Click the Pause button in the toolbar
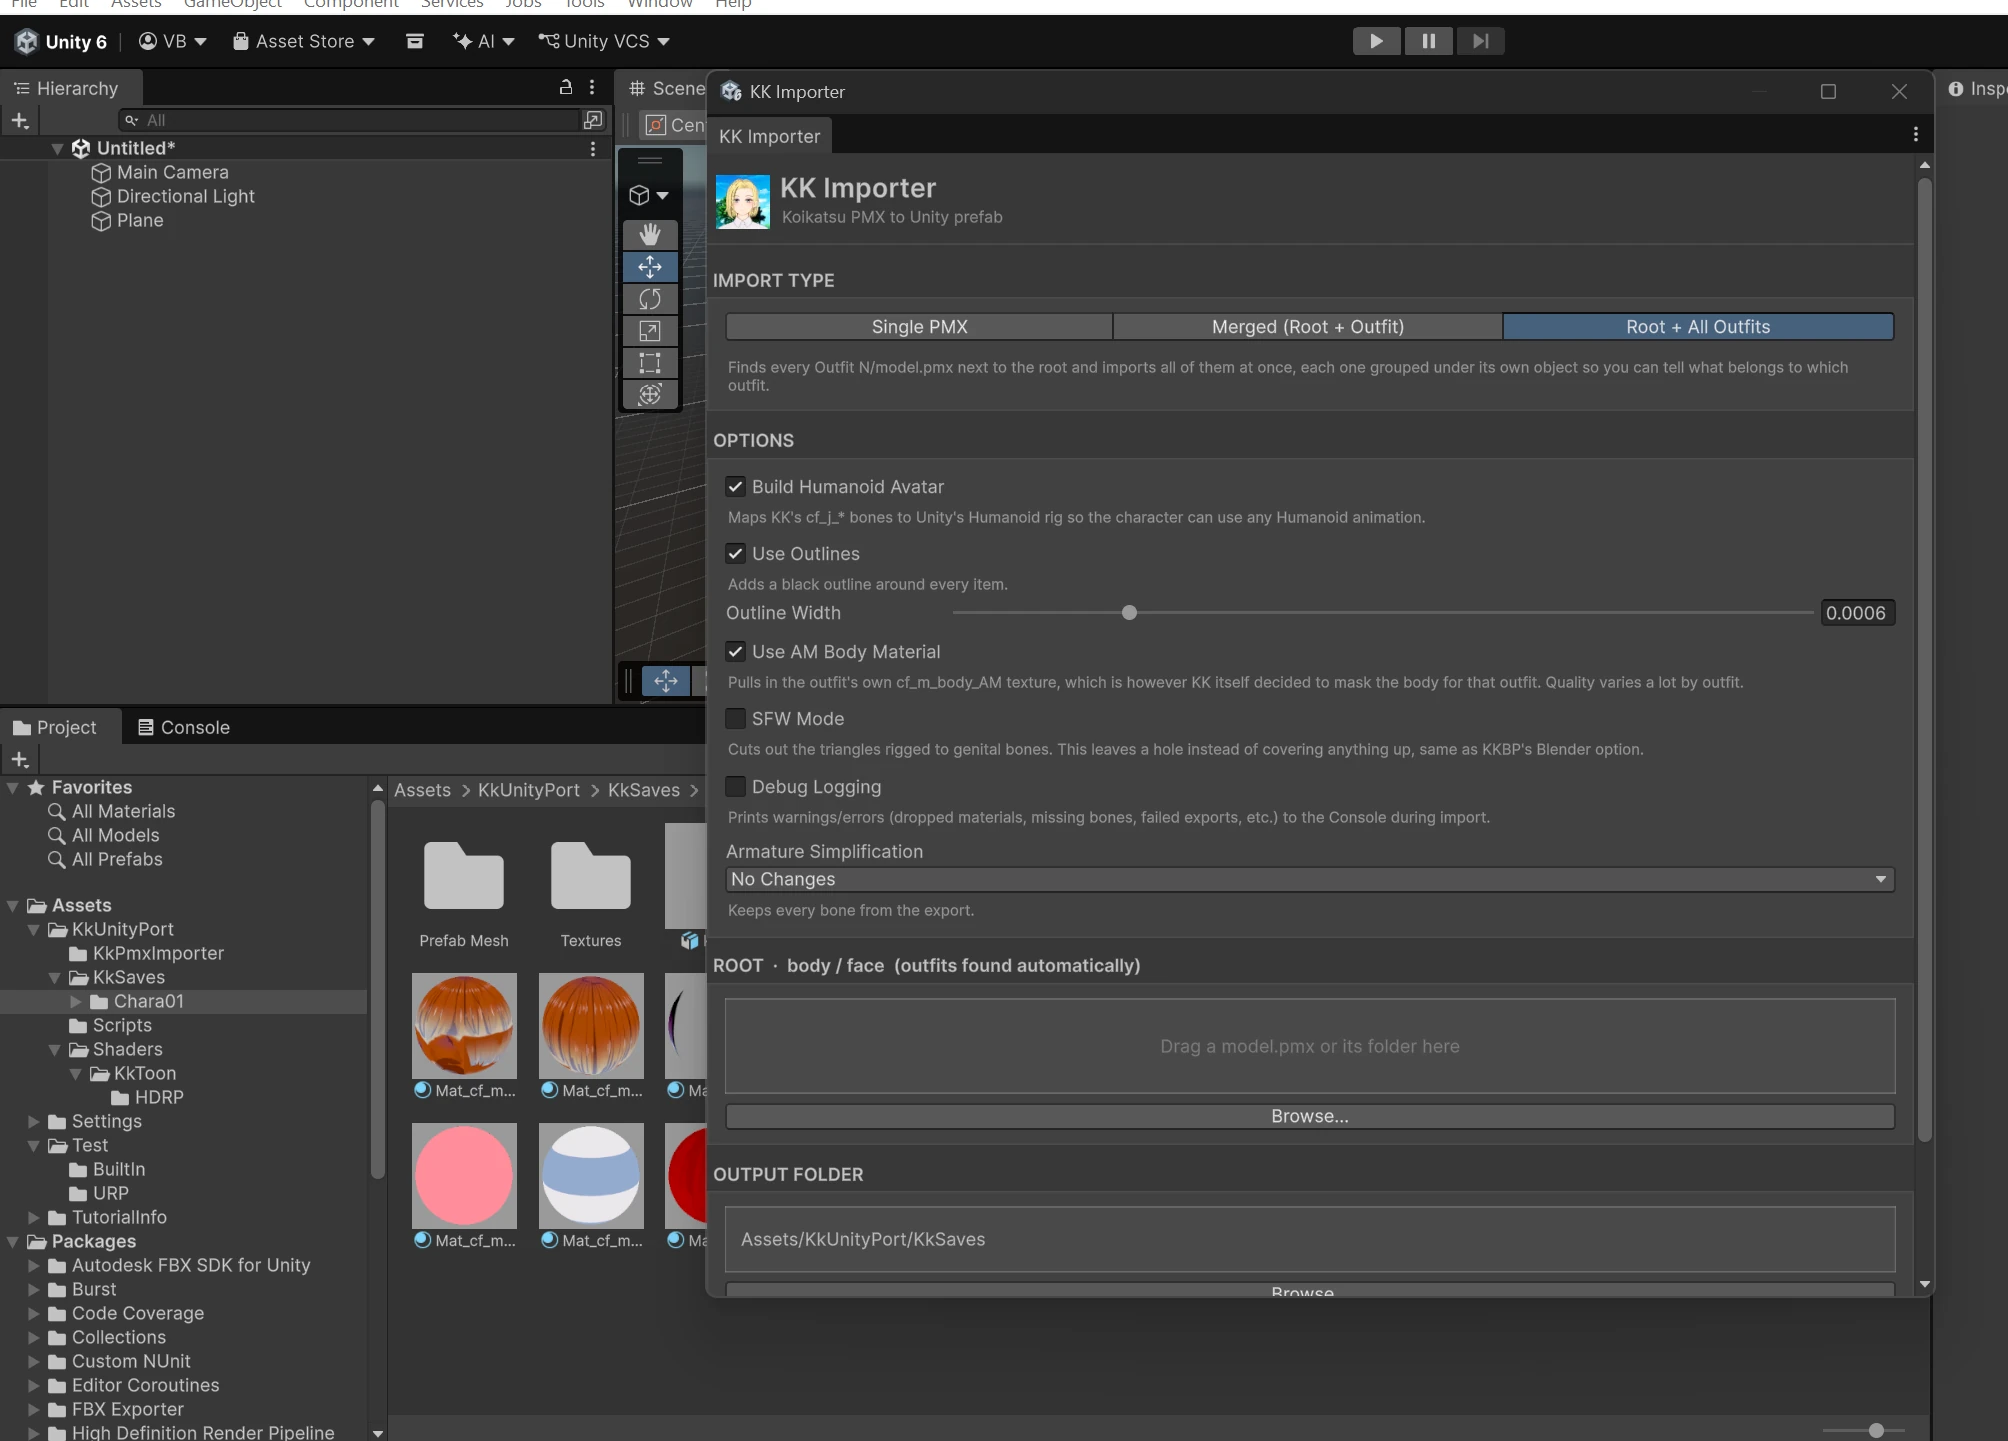 [1428, 41]
